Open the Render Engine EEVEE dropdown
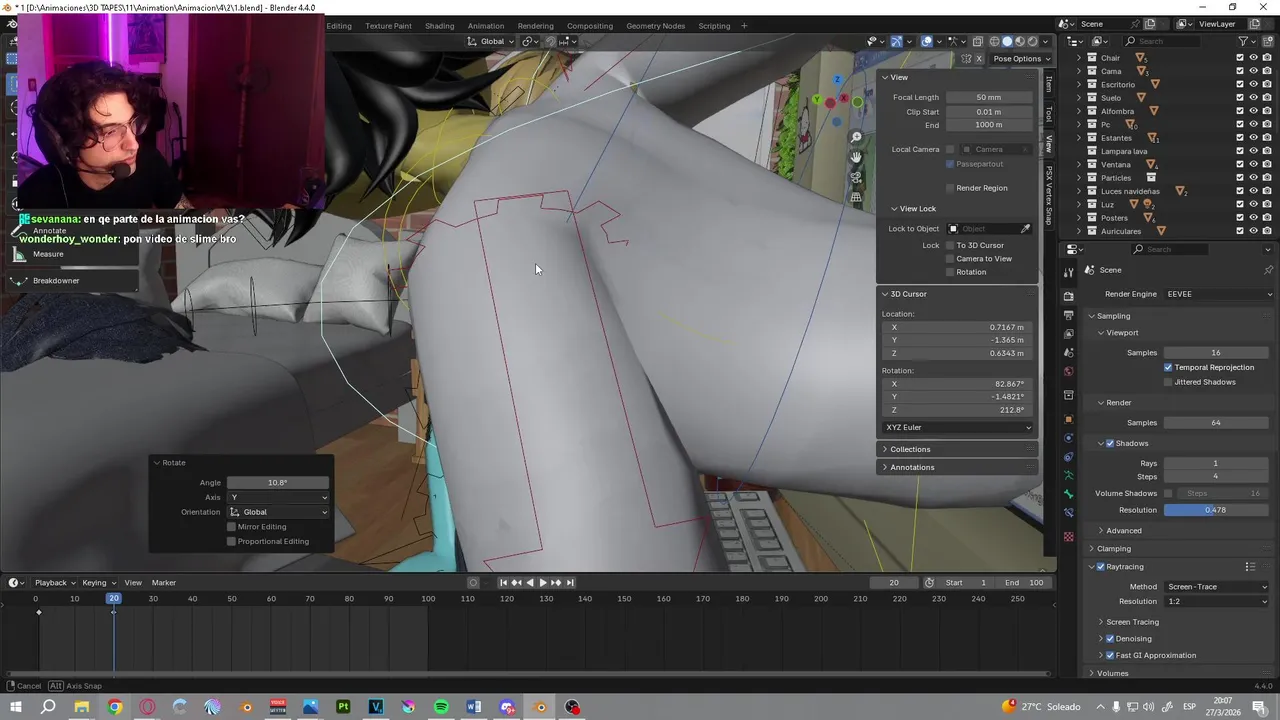The width and height of the screenshot is (1280, 720). tap(1216, 294)
